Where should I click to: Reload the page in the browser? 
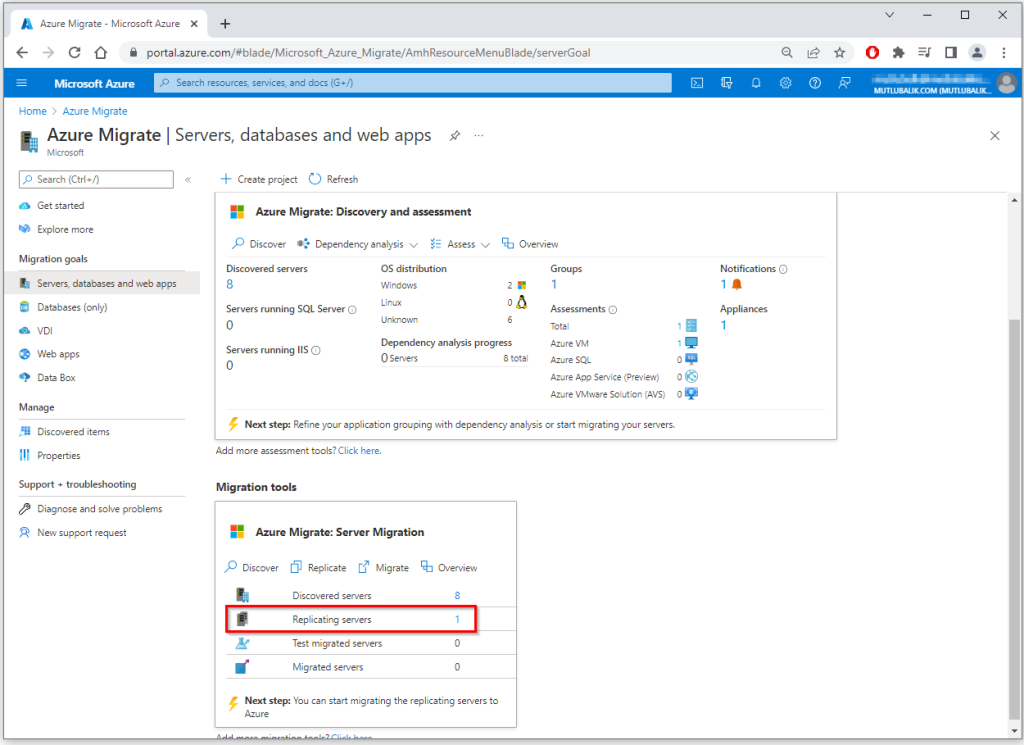(74, 53)
